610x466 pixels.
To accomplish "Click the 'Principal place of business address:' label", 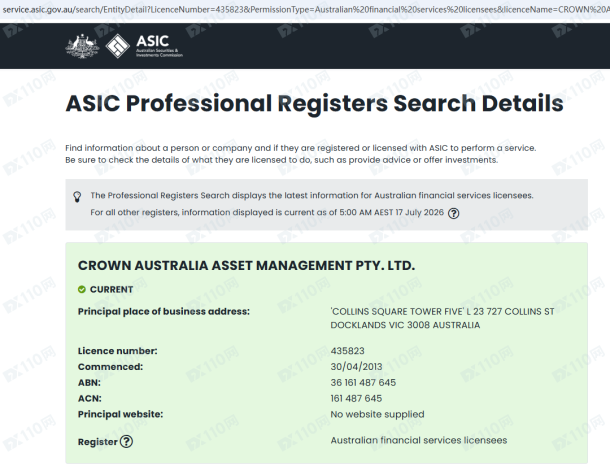I will pyautogui.click(x=163, y=312).
